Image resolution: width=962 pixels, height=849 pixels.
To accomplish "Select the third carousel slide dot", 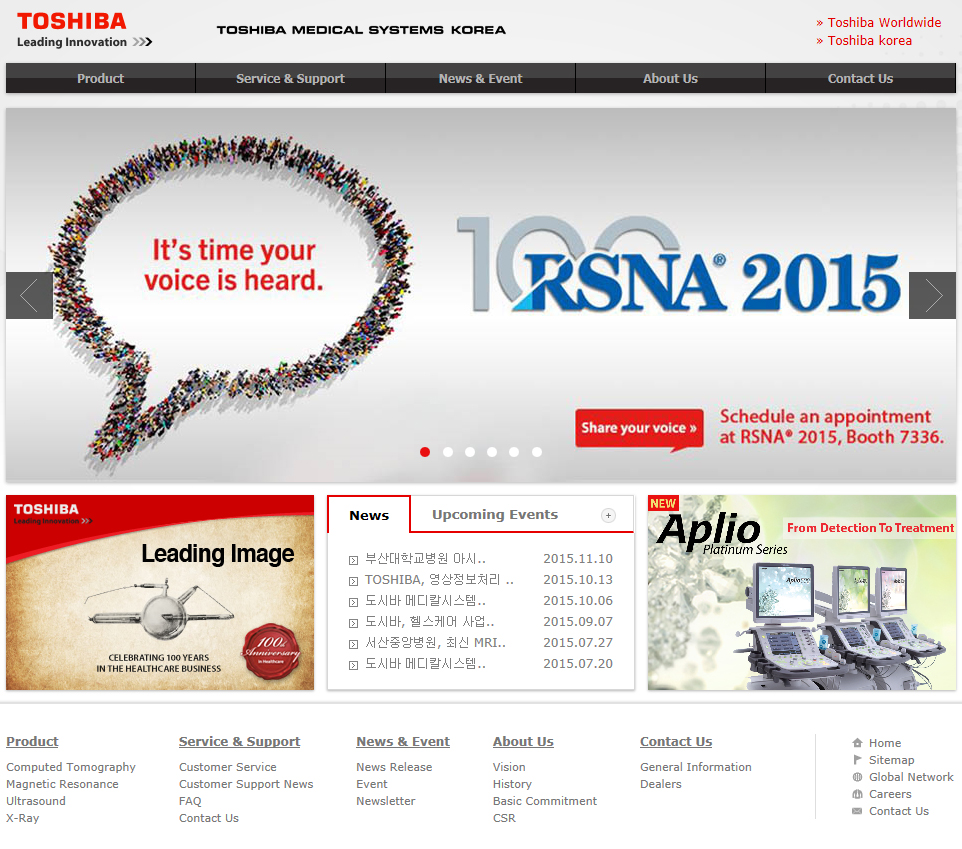I will 470,452.
